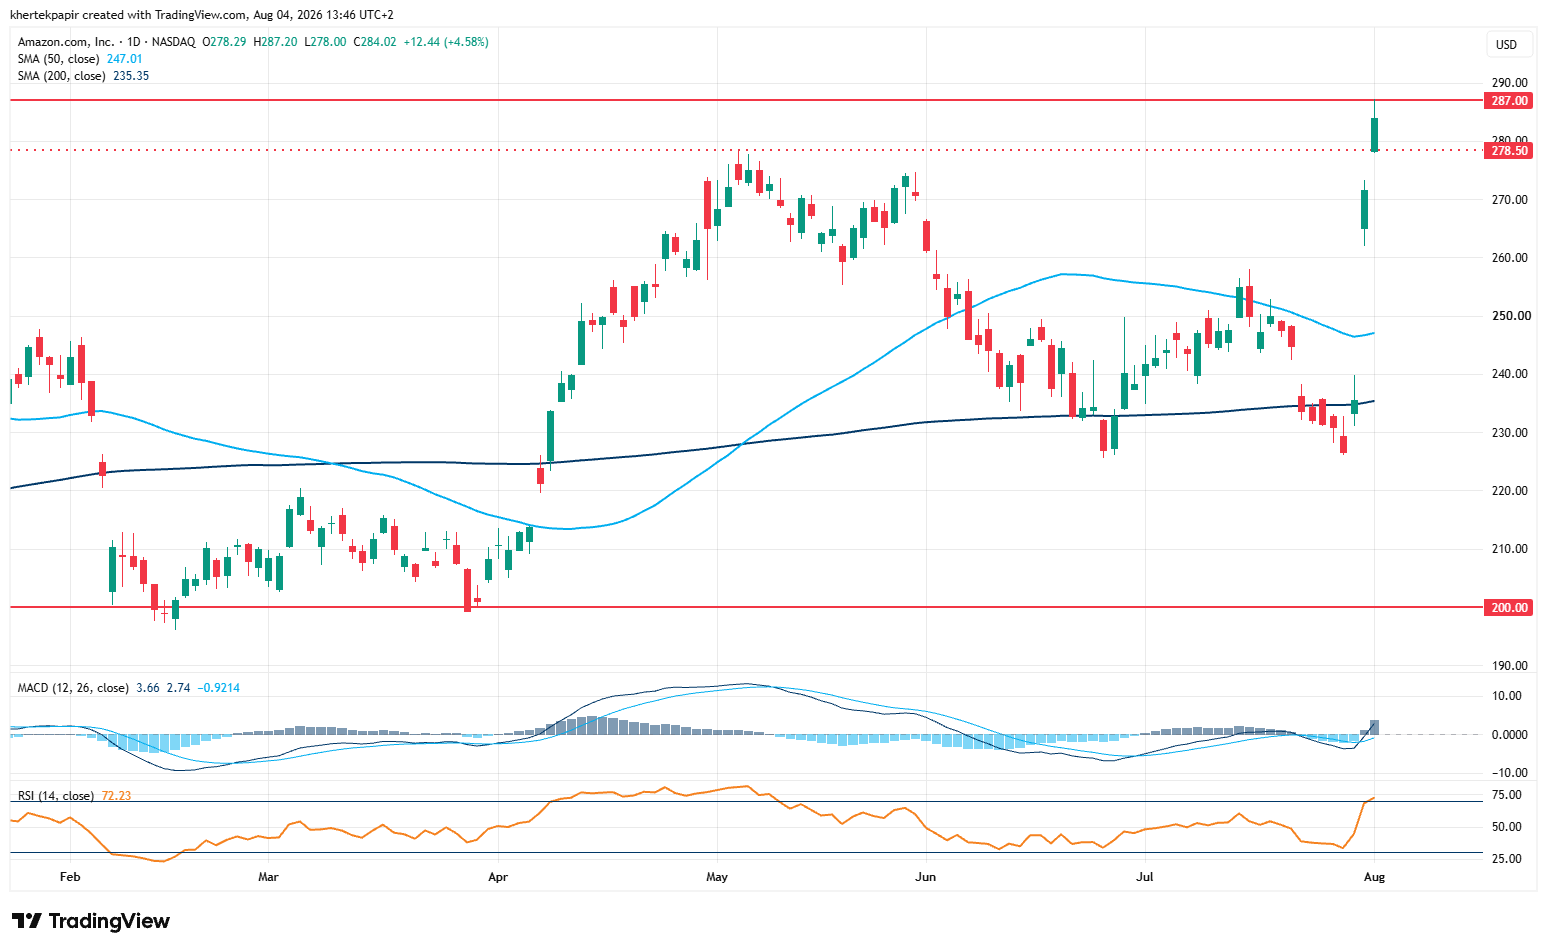Click the USD currency label
The width and height of the screenshot is (1547, 951).
1506,45
